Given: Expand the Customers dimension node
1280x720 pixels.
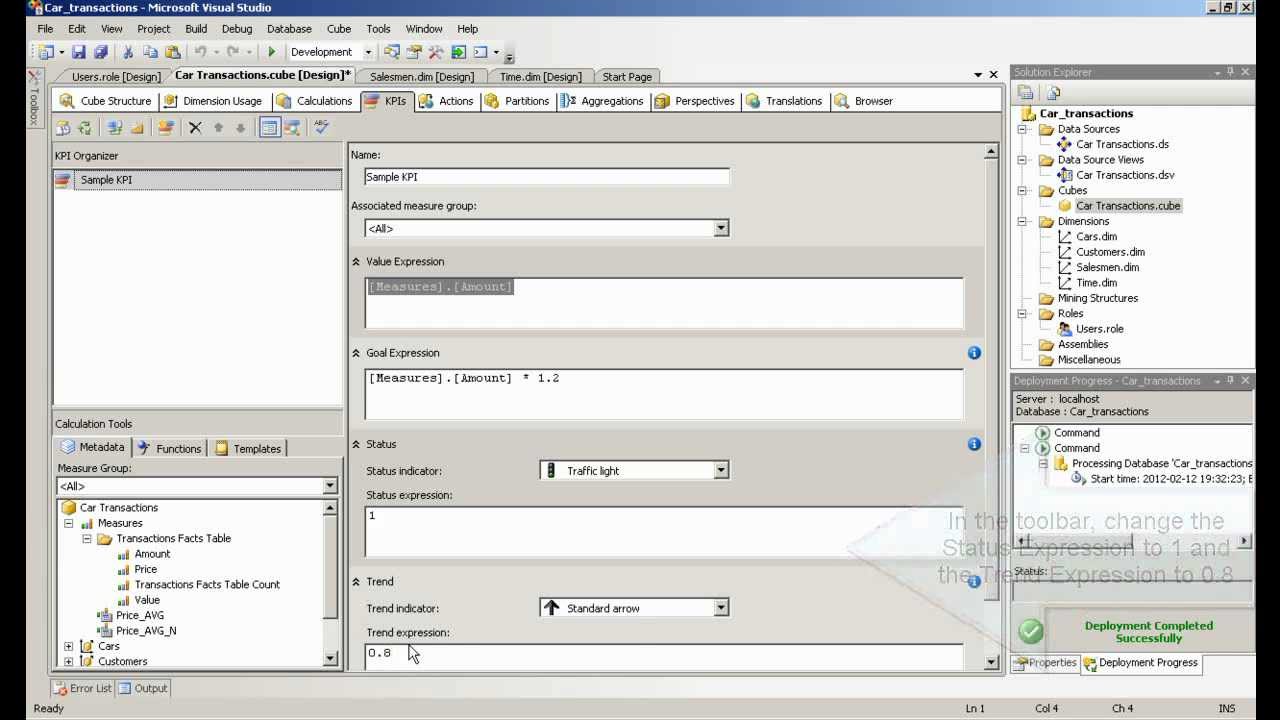Looking at the screenshot, I should [x=69, y=662].
